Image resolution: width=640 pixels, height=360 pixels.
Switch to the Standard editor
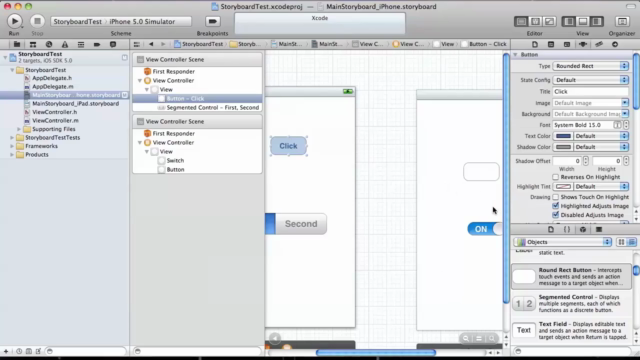(x=521, y=21)
